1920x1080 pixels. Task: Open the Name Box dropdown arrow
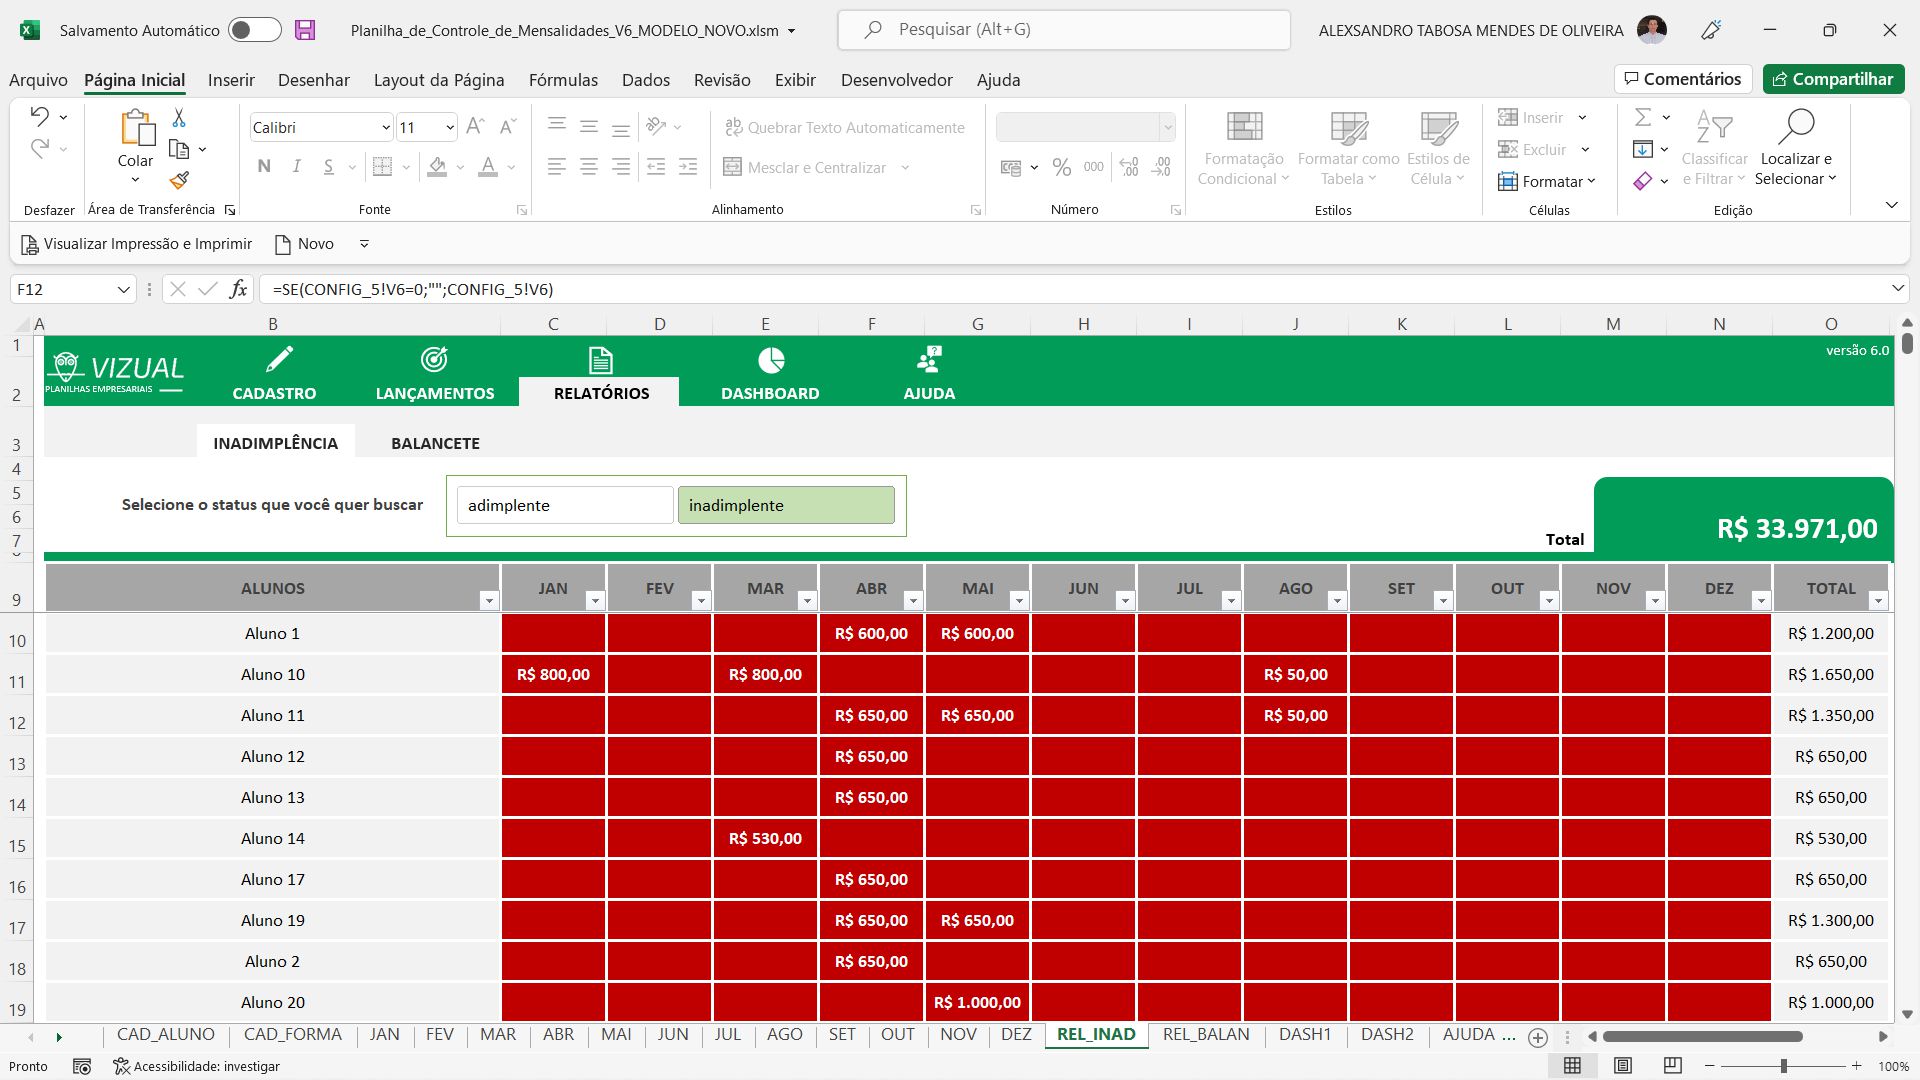coord(123,289)
